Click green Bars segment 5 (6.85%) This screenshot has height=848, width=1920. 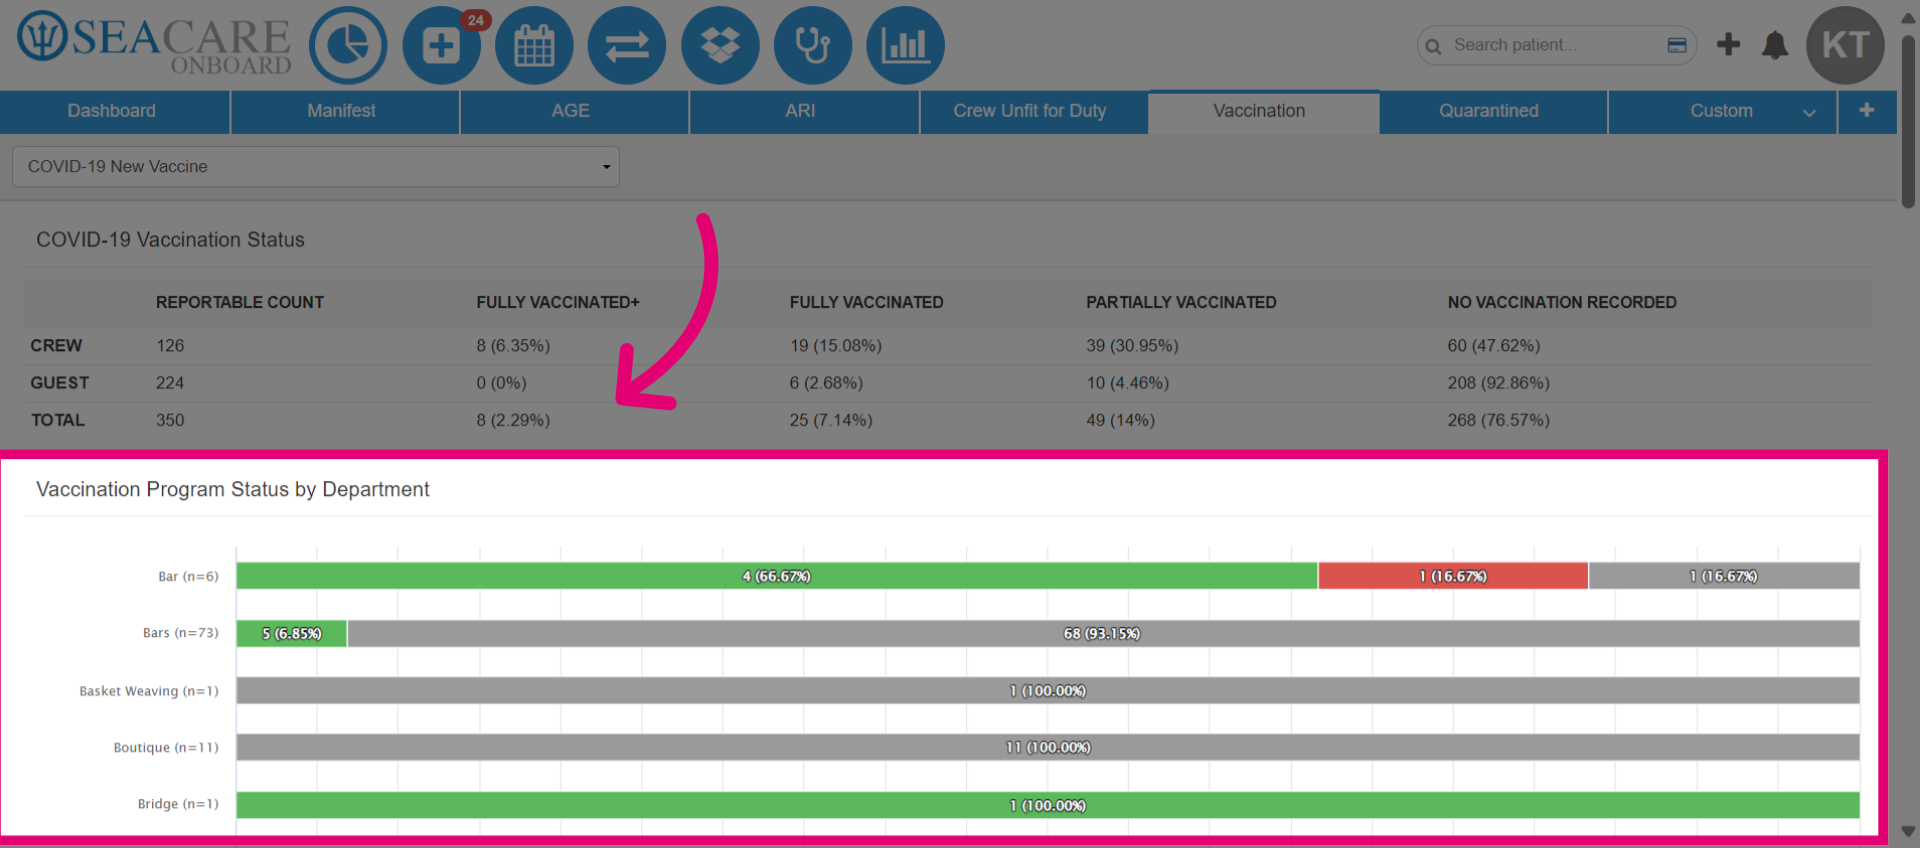pyautogui.click(x=292, y=633)
